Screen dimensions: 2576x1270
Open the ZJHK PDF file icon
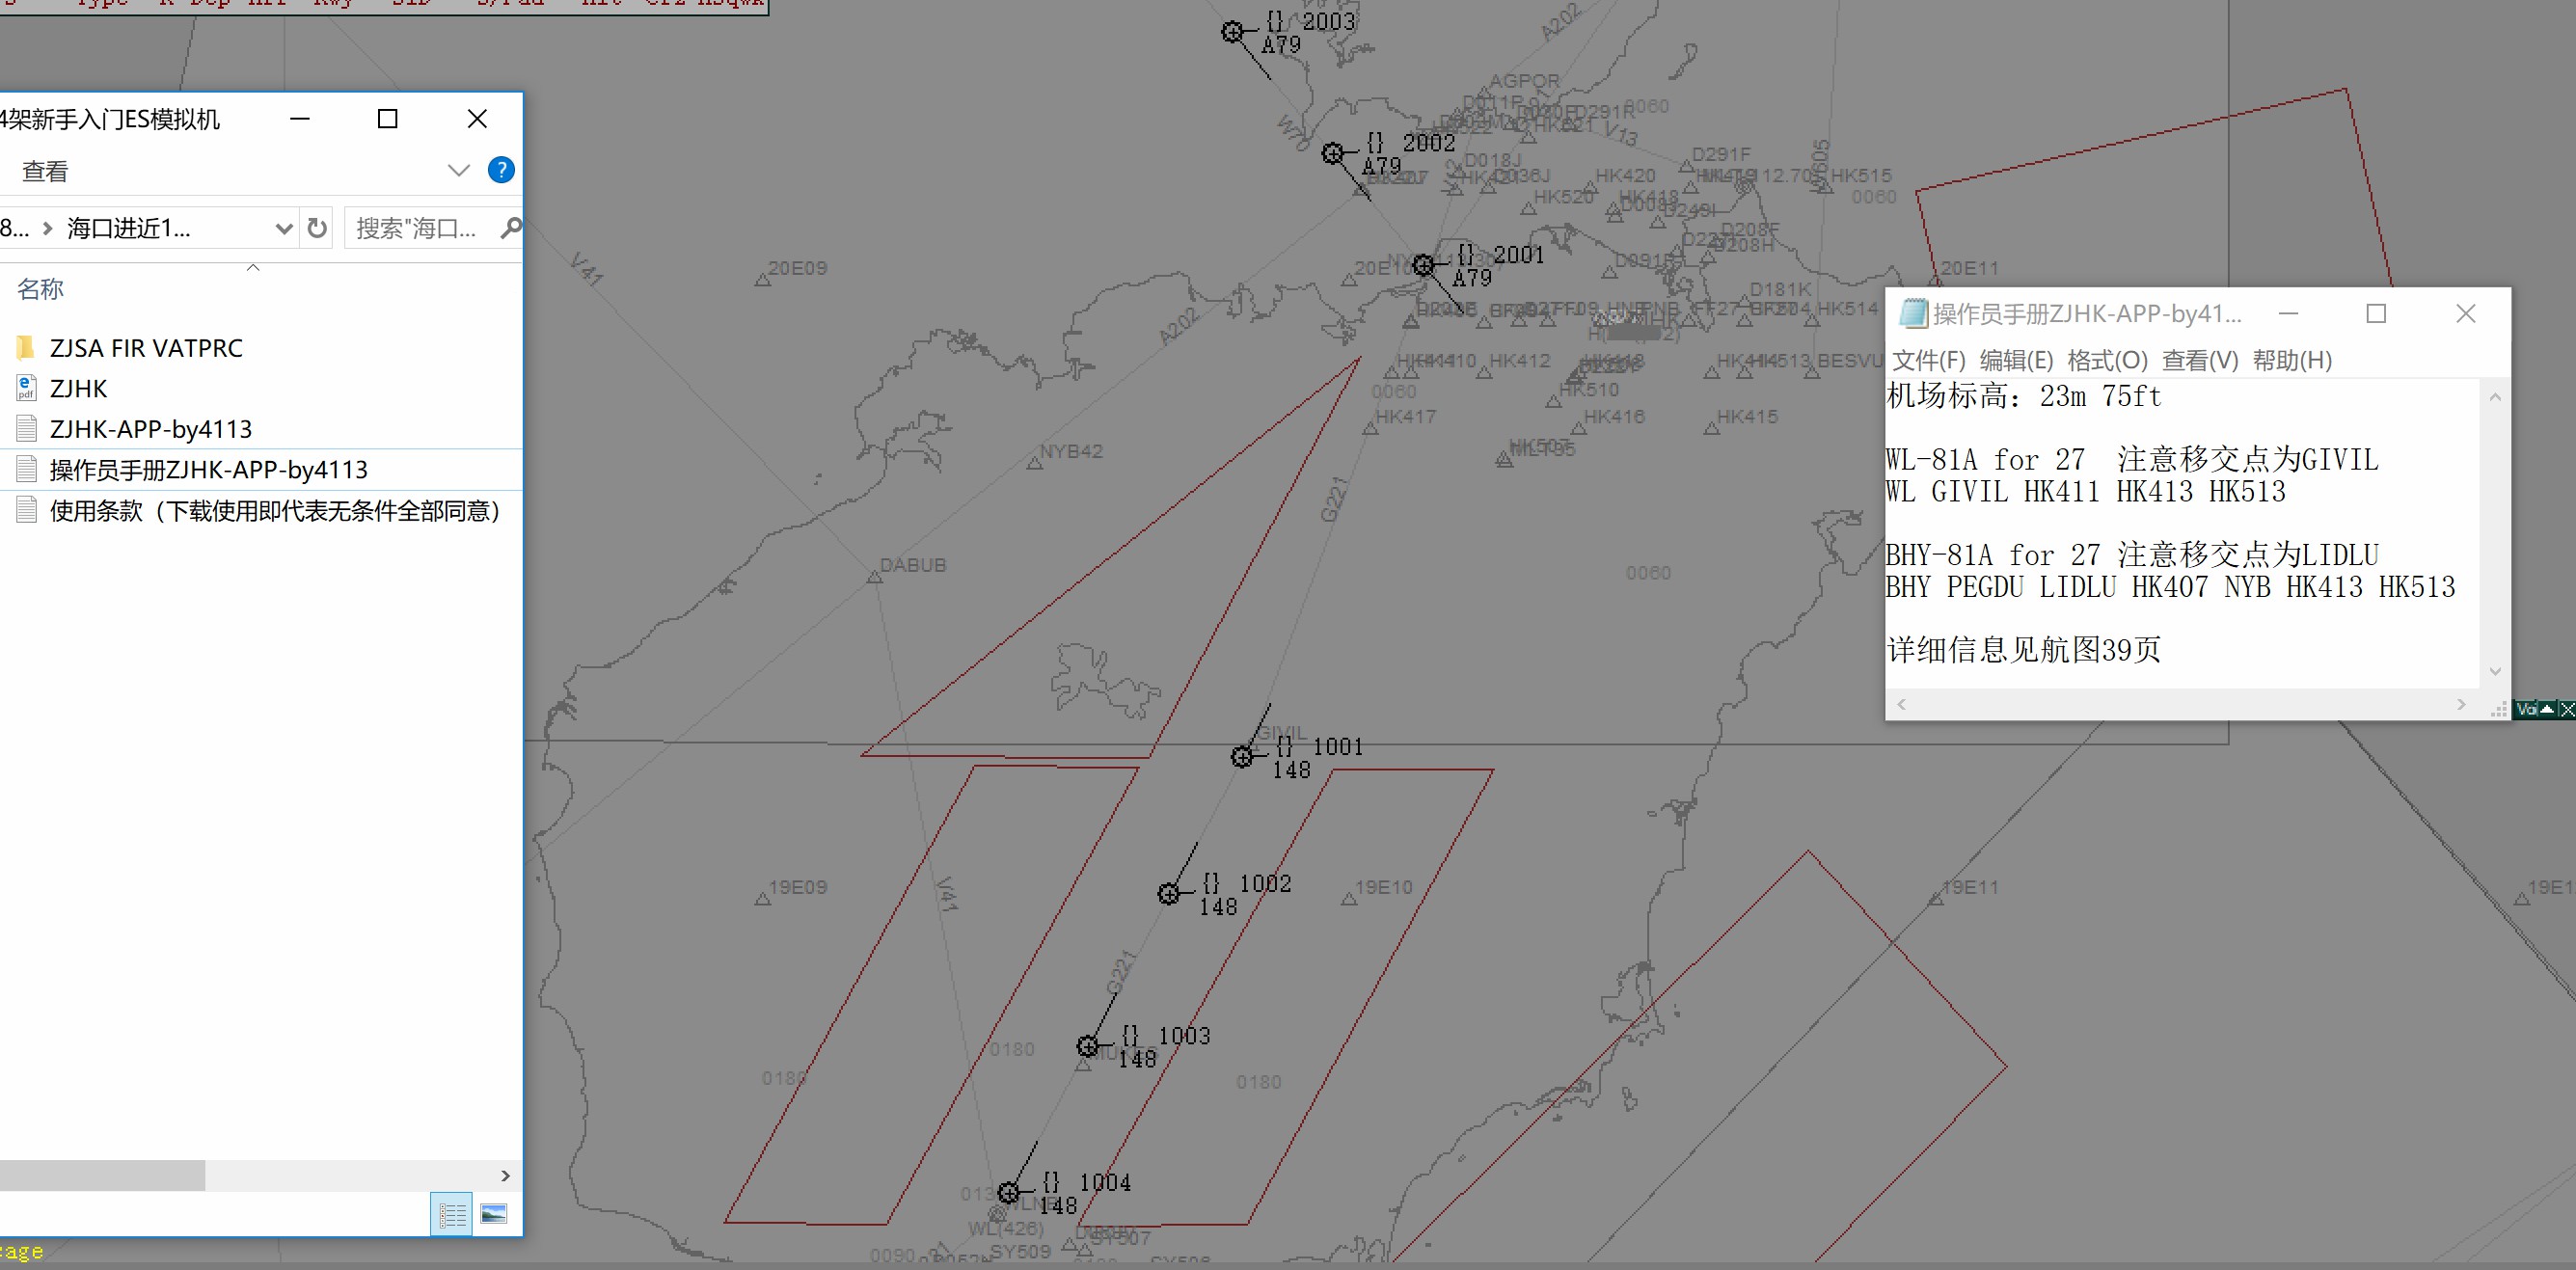[x=25, y=389]
